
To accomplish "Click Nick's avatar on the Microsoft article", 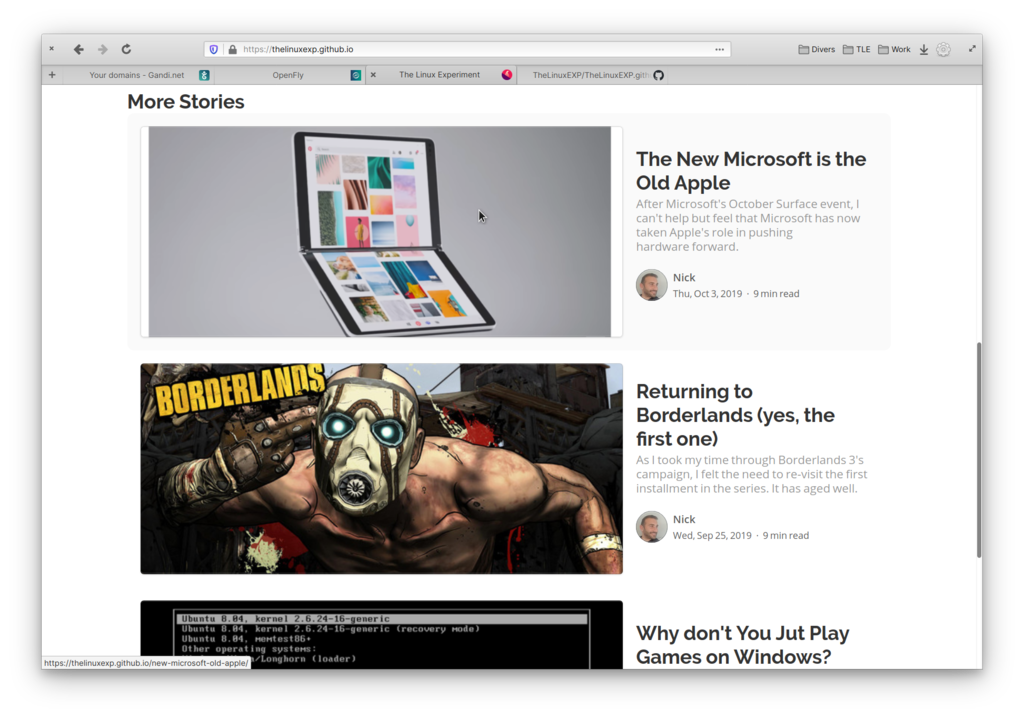I will pos(652,285).
